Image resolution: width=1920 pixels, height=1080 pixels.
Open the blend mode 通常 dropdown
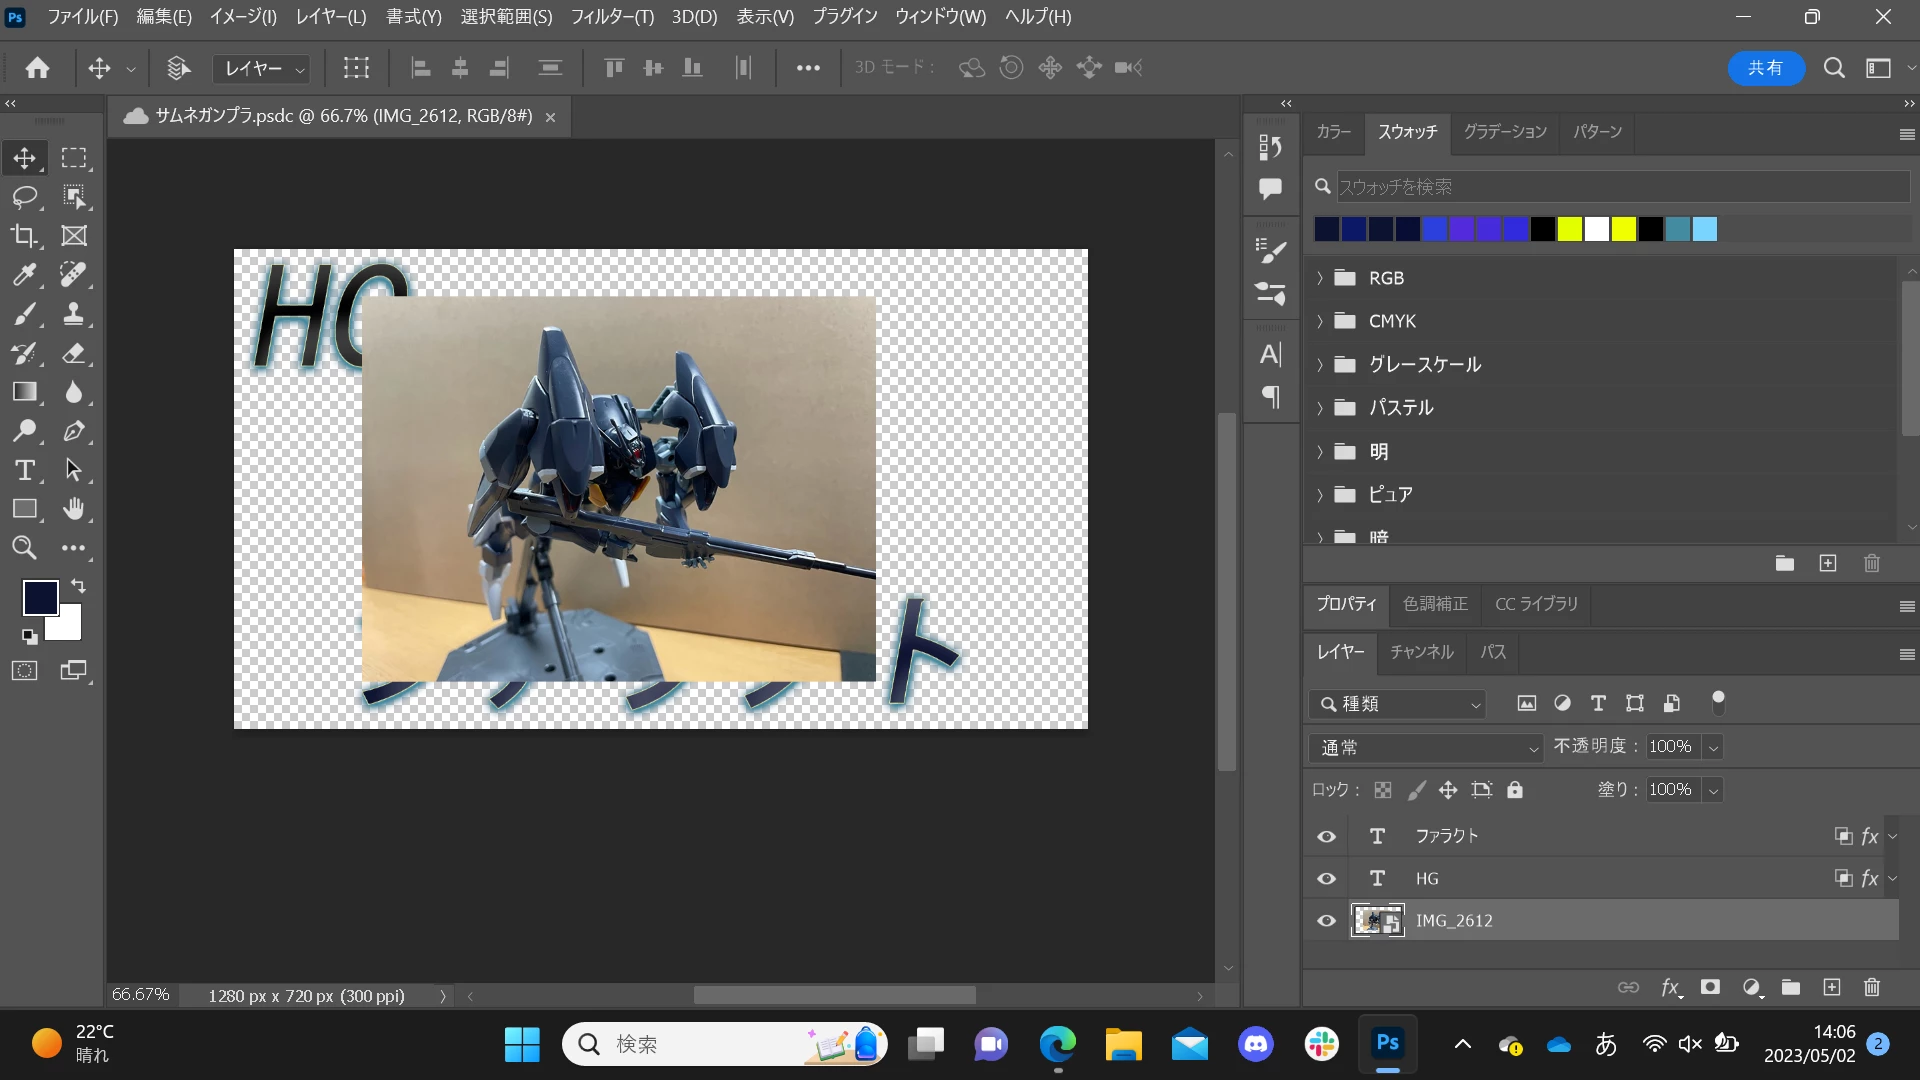tap(1426, 748)
